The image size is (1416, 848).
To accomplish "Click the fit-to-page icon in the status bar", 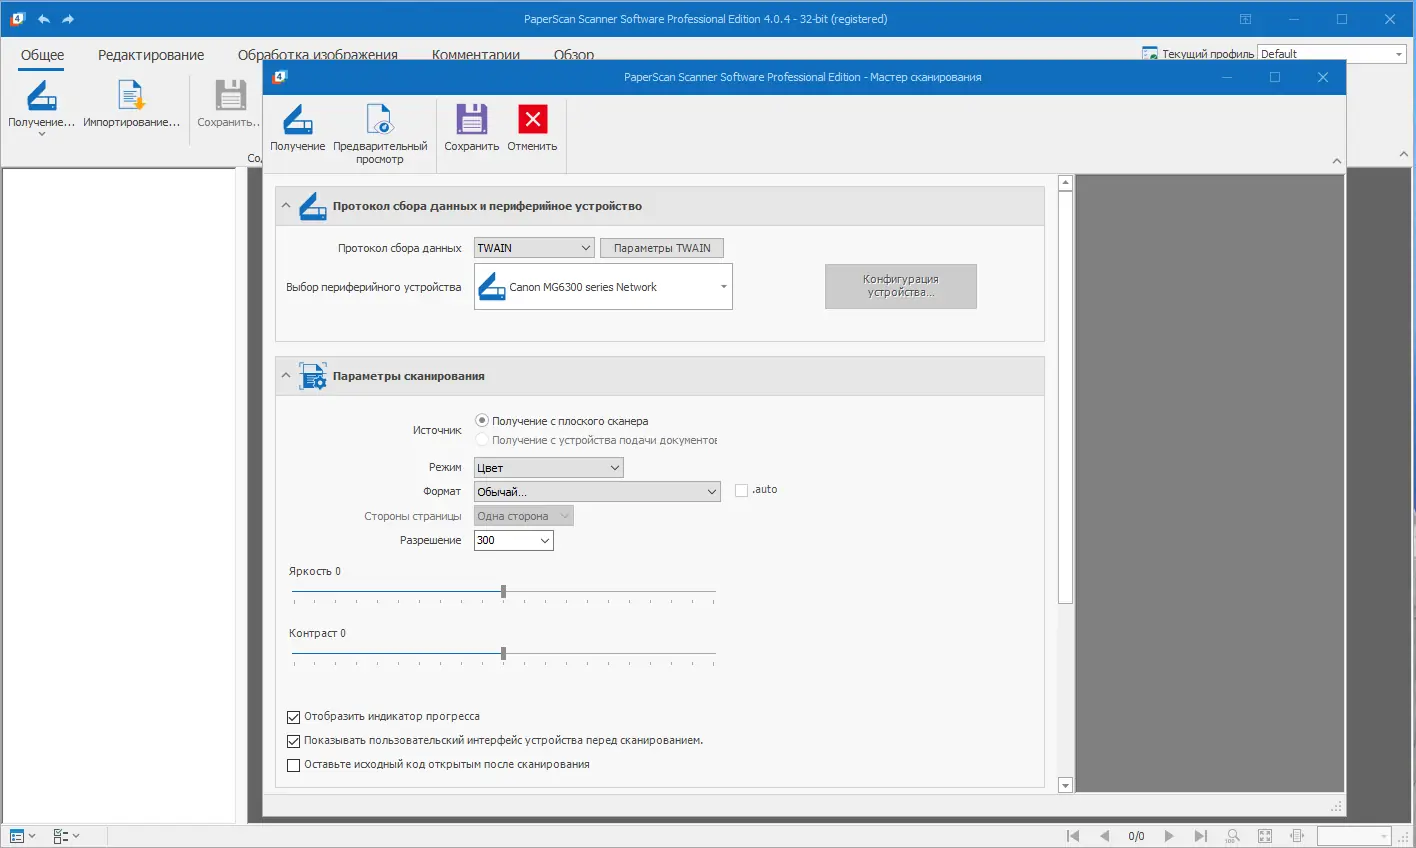I will [1265, 836].
